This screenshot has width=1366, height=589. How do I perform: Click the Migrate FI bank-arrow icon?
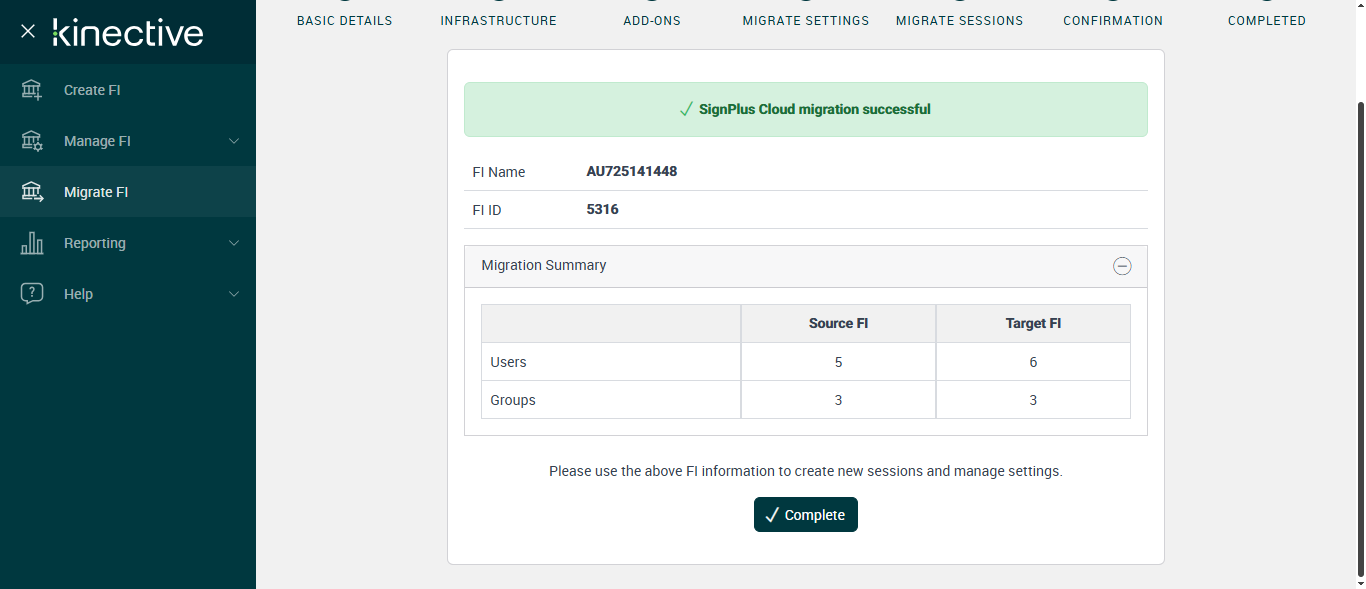tap(32, 192)
